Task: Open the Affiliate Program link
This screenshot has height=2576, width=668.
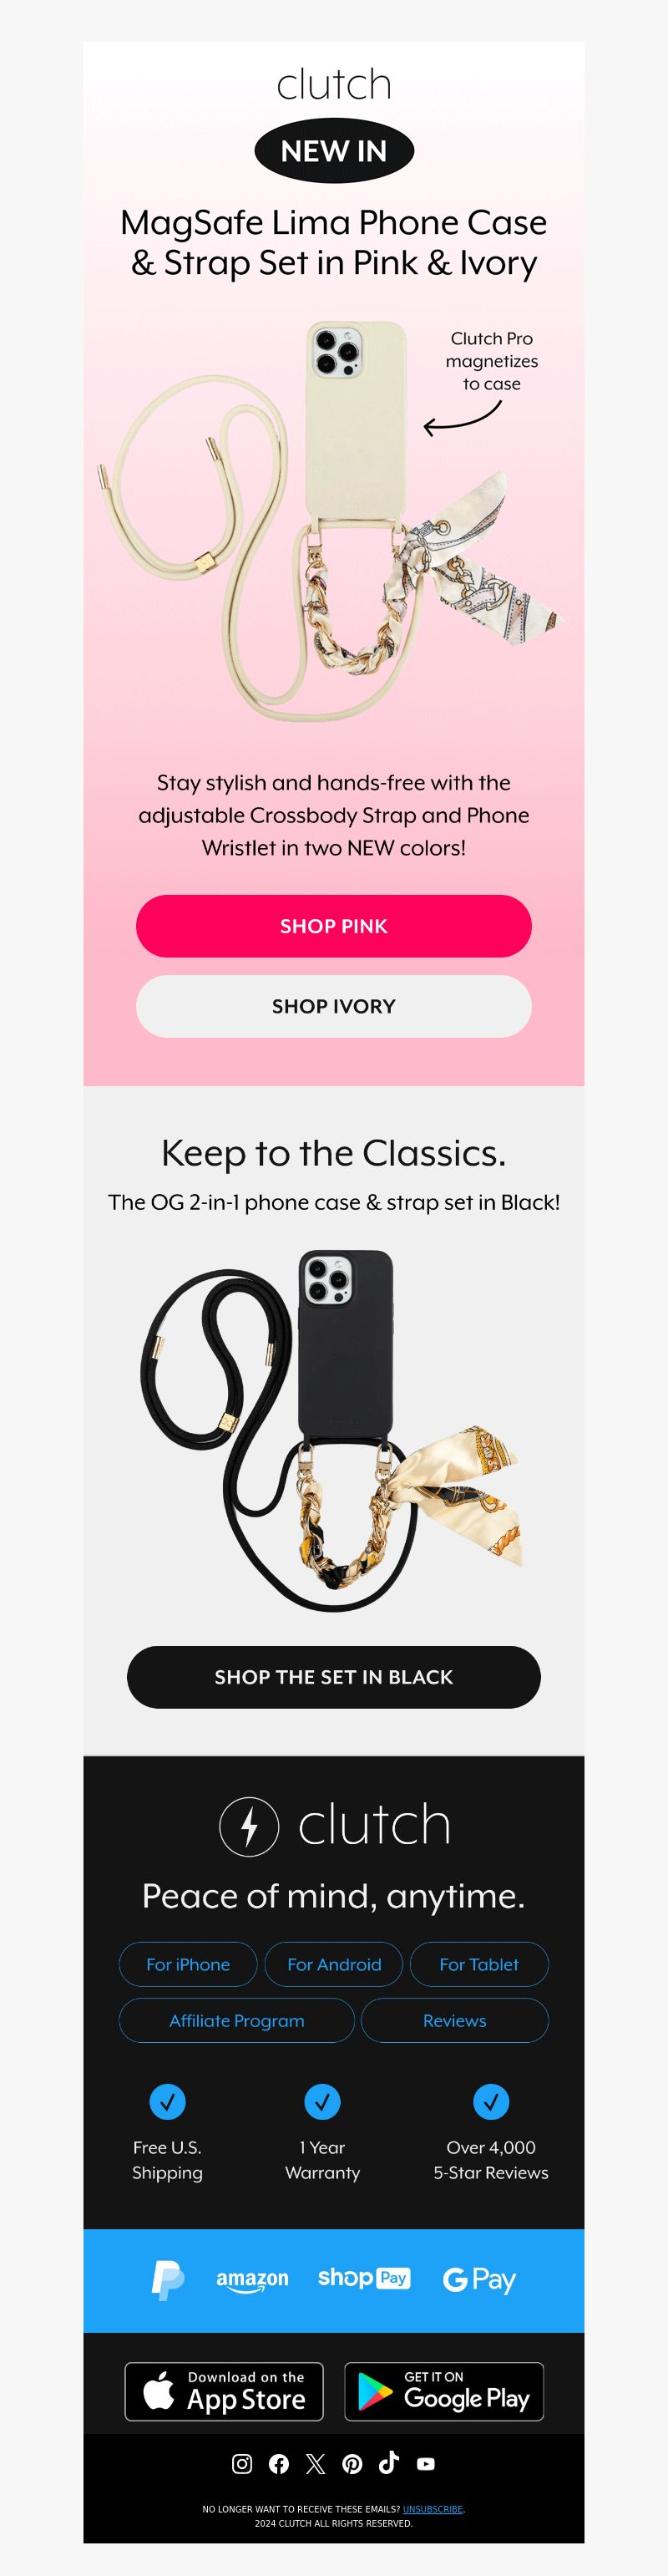Action: click(x=237, y=2020)
